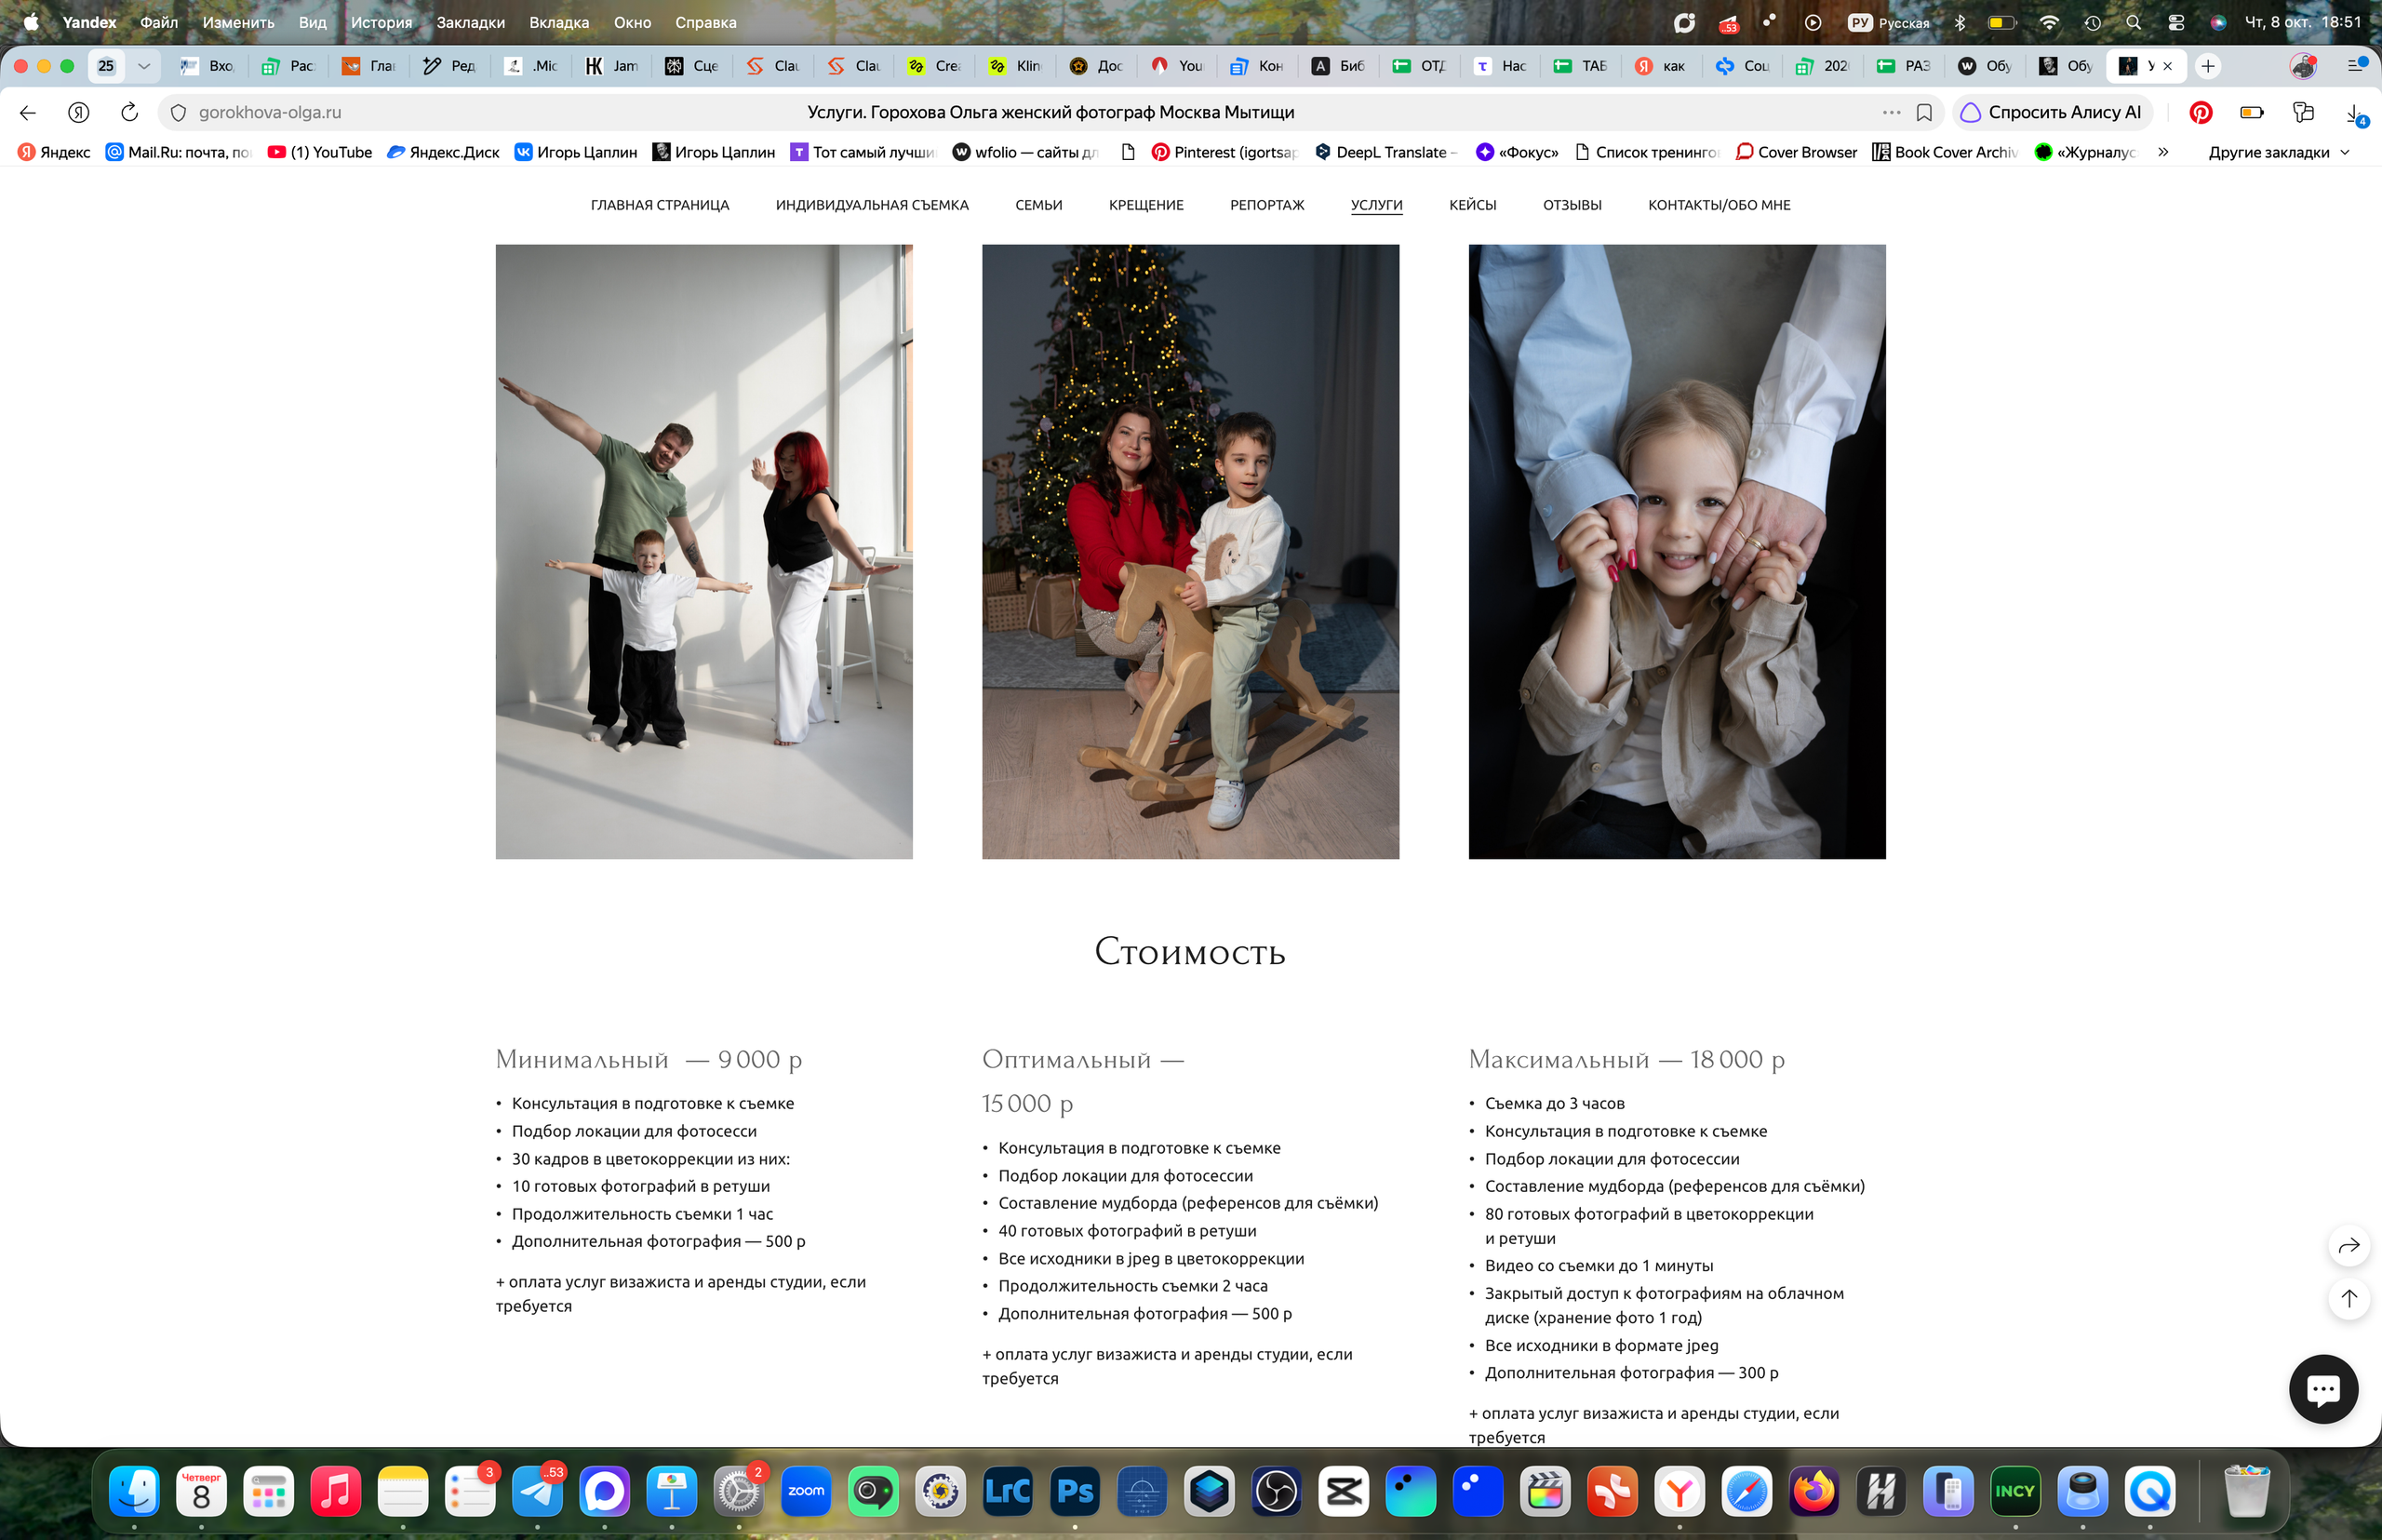Open the Cover Browser bookmark
2382x1540 pixels.
pos(1796,152)
